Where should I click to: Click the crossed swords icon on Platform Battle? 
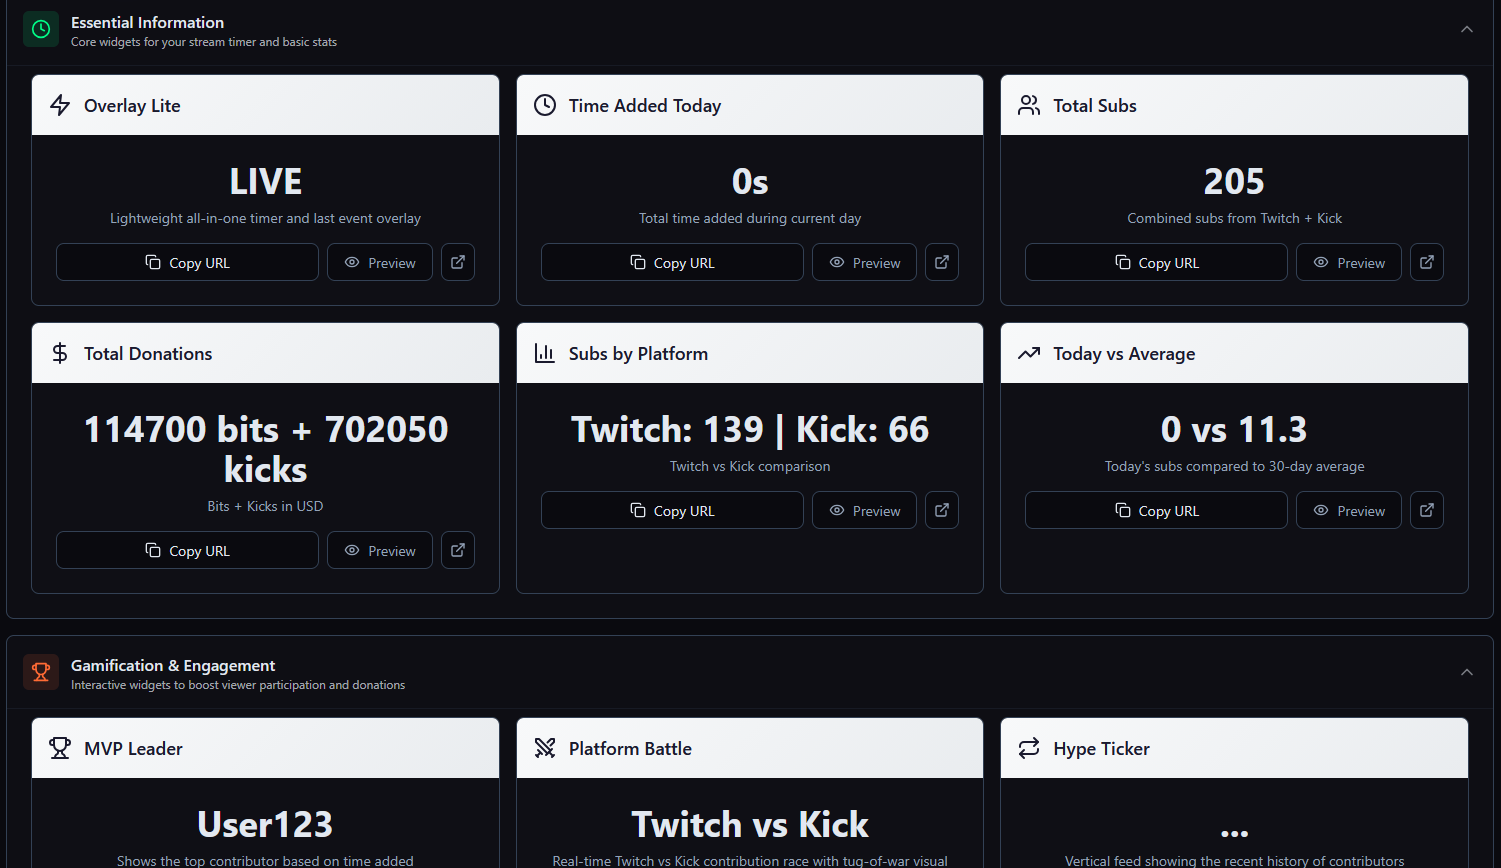point(544,748)
